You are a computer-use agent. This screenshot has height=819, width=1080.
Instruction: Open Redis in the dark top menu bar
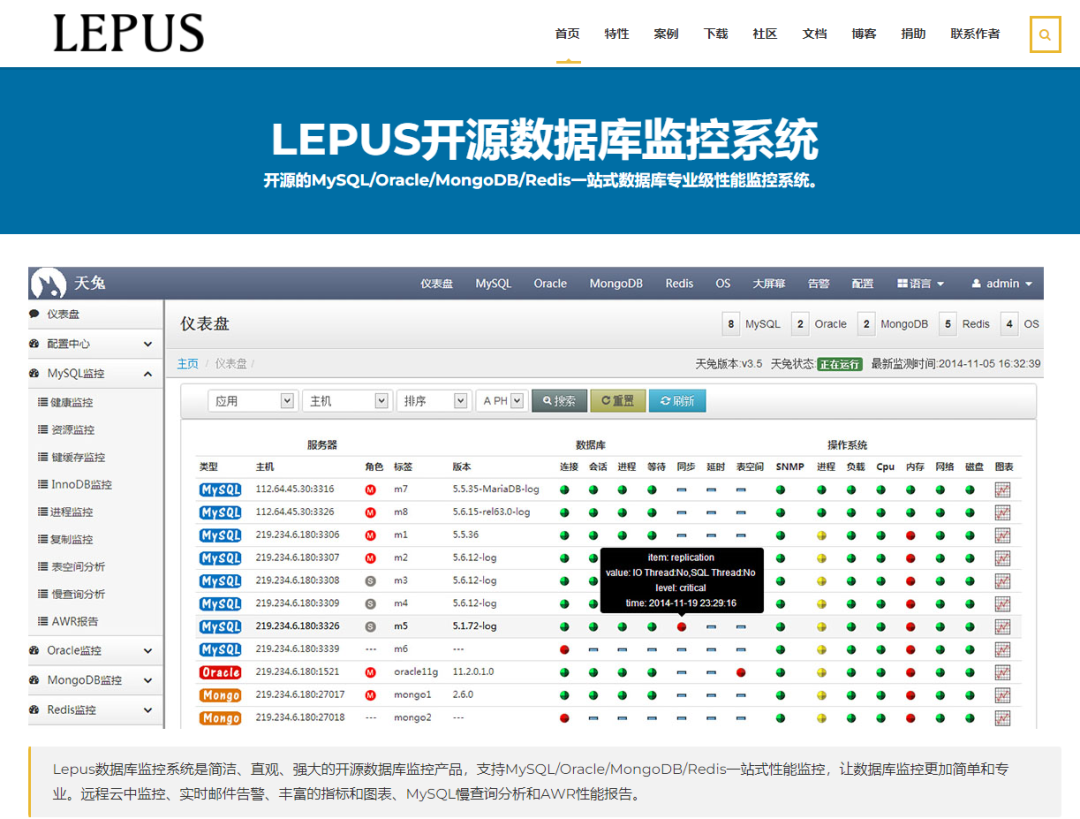point(679,284)
